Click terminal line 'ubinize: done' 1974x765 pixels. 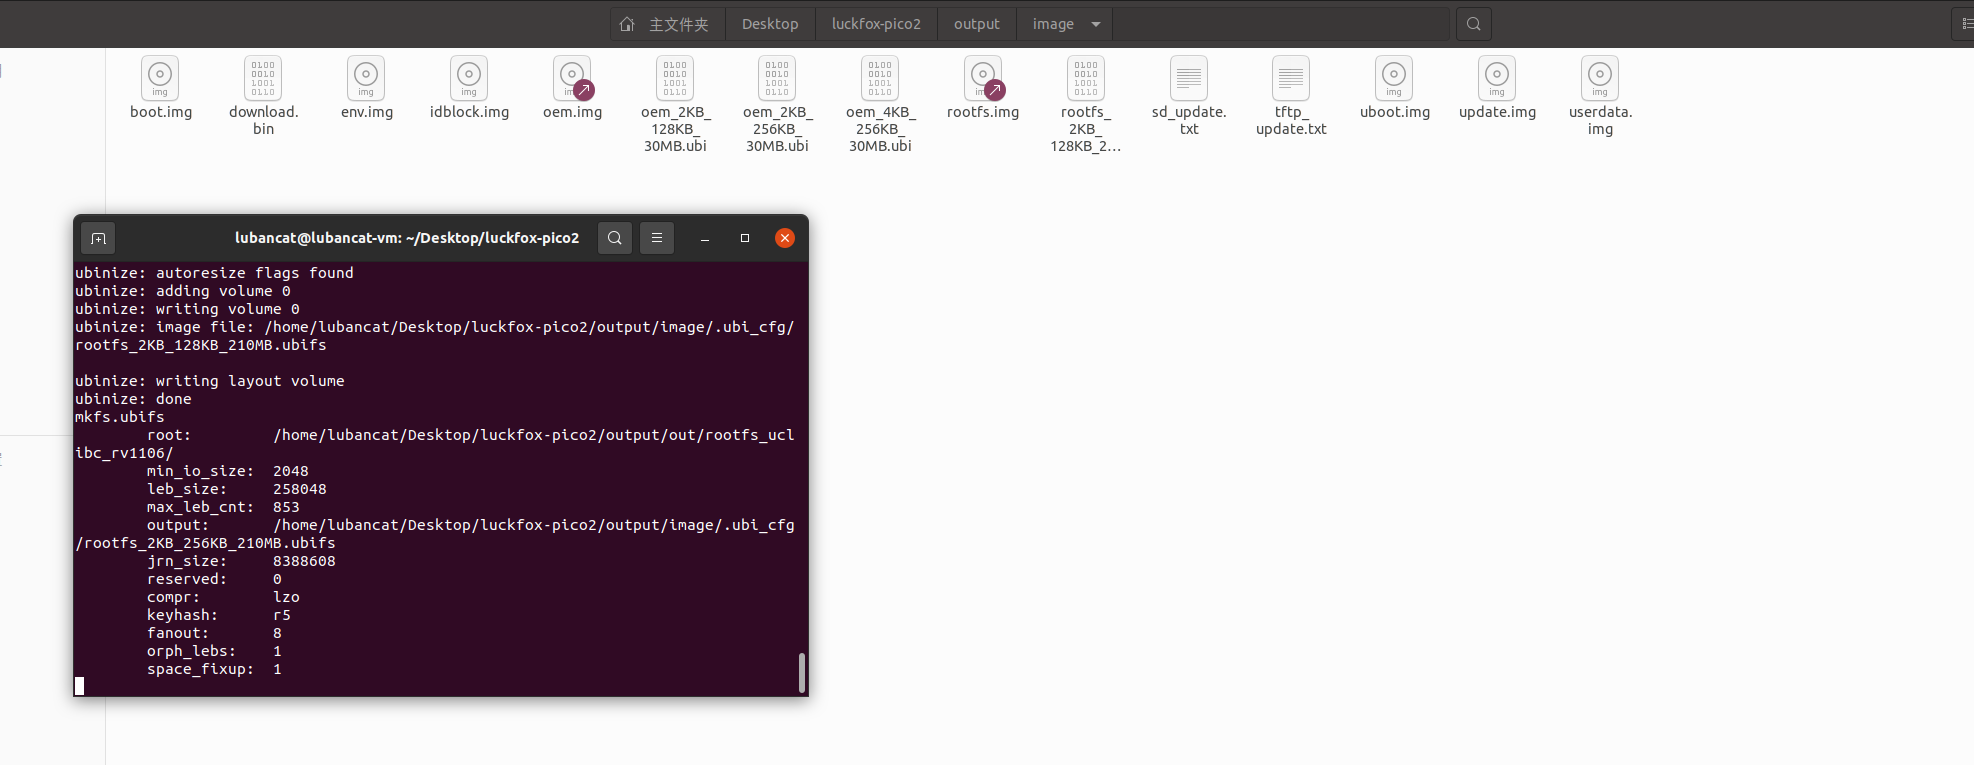[133, 399]
